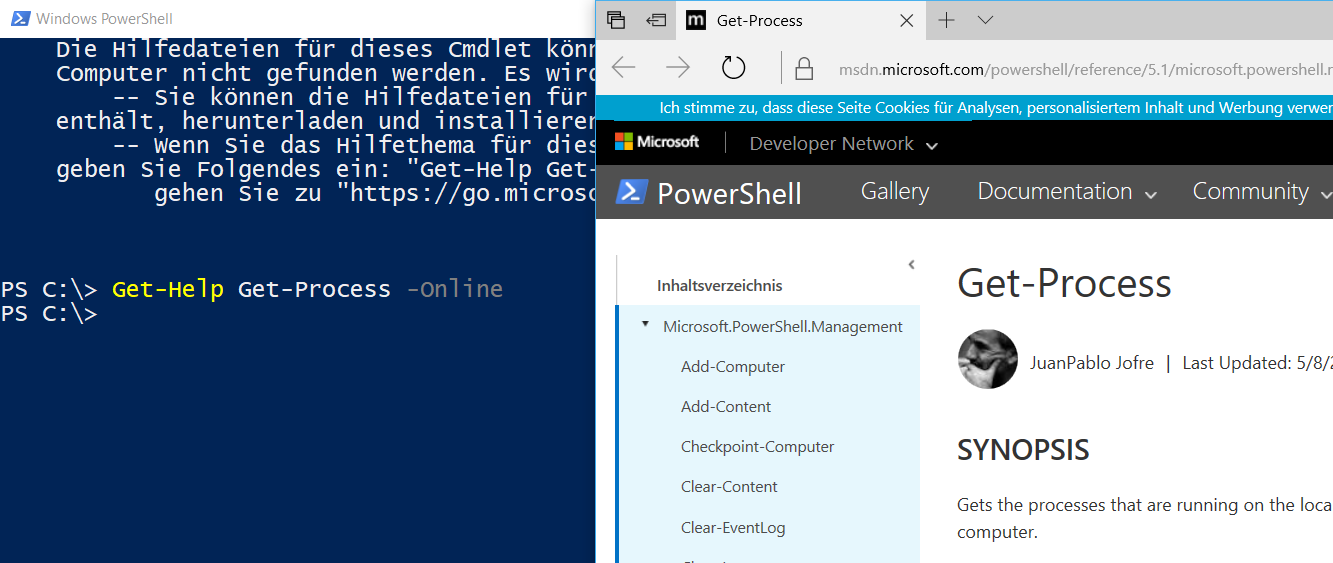Click the Windows PowerShell title bar icon
This screenshot has width=1333, height=563.
click(x=18, y=19)
